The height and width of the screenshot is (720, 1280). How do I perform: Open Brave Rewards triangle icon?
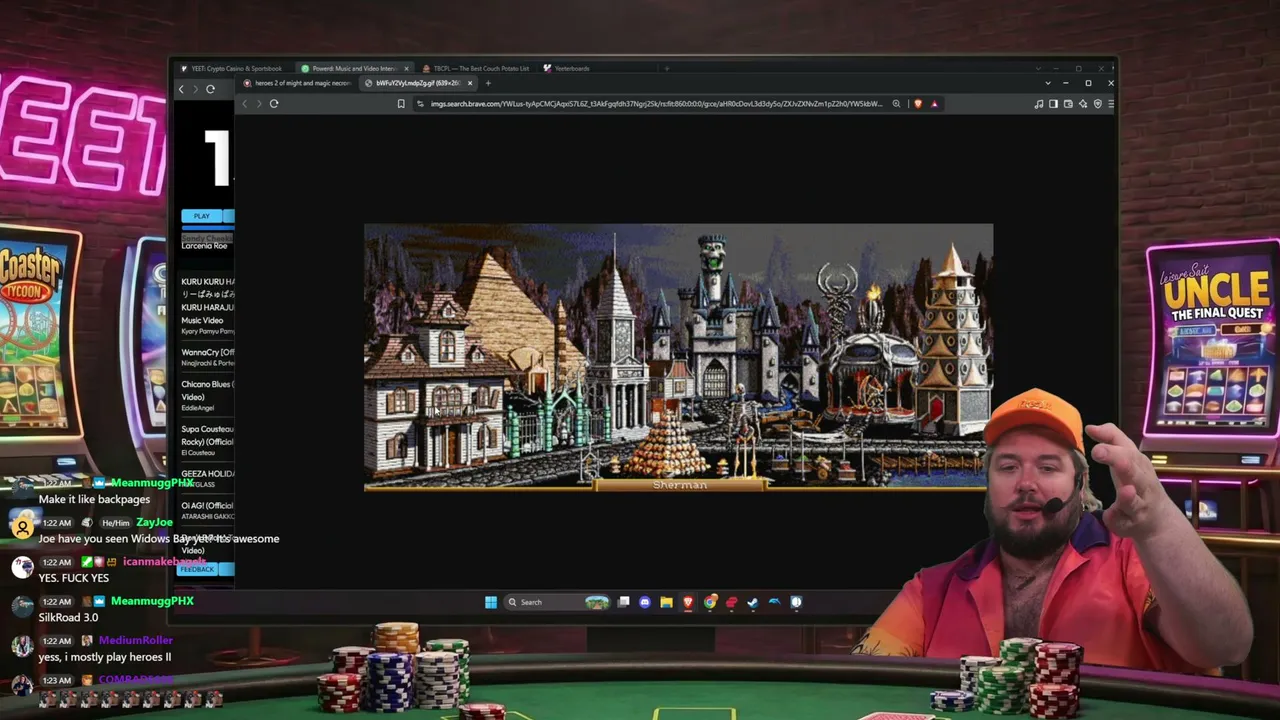pyautogui.click(x=934, y=103)
